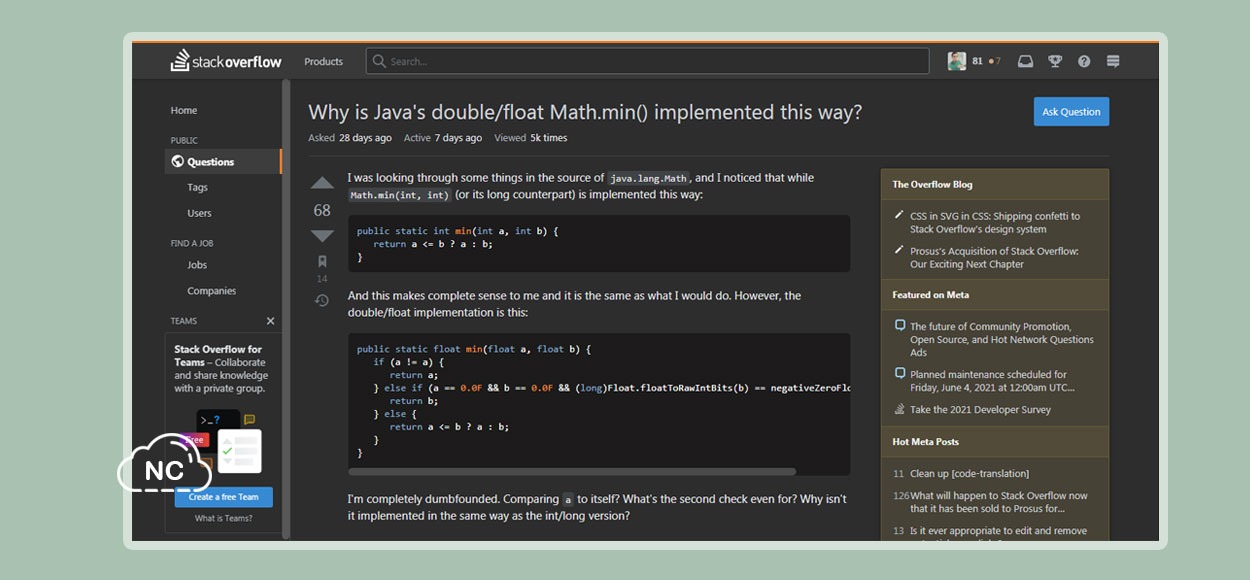Open Jobs in the sidebar
The image size is (1250, 580).
click(x=197, y=266)
